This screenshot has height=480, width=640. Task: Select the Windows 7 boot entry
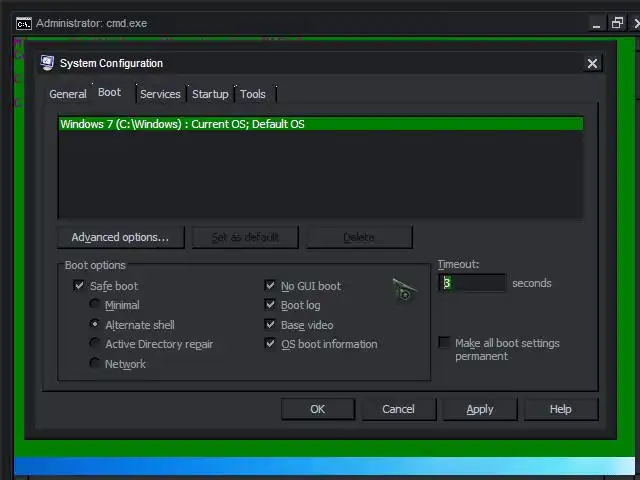(321, 124)
